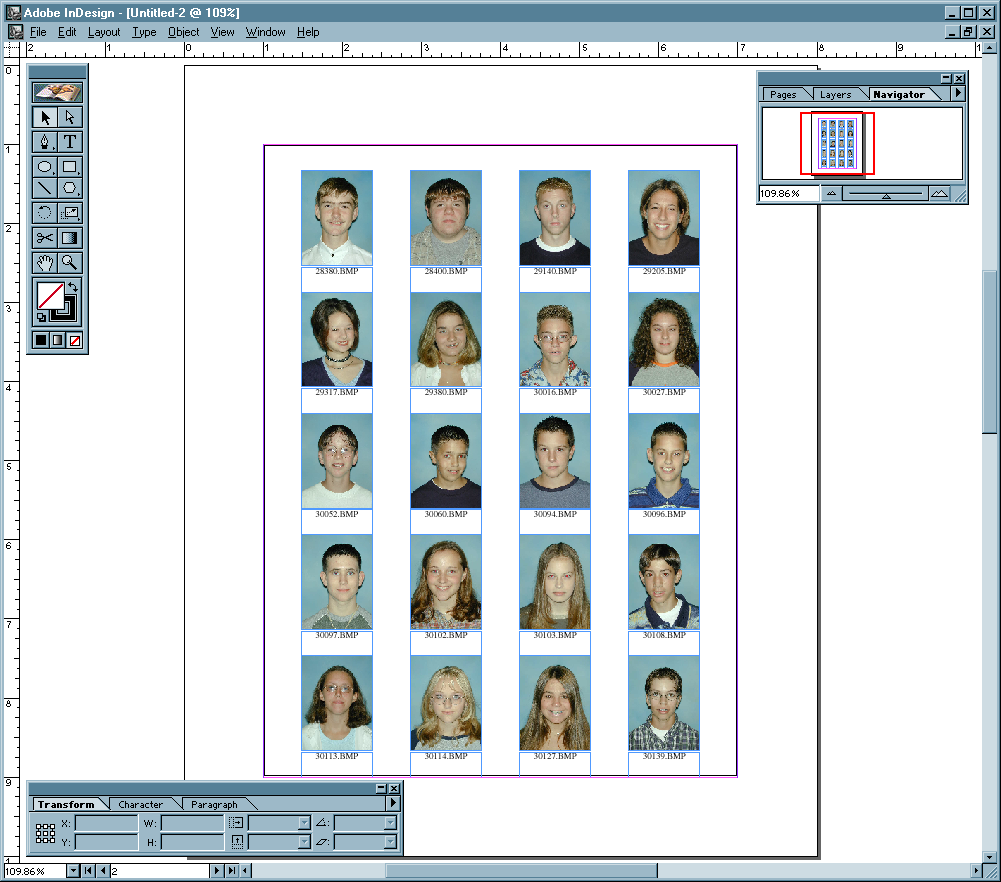Click the Navigator zoom out small mountains button

click(831, 193)
